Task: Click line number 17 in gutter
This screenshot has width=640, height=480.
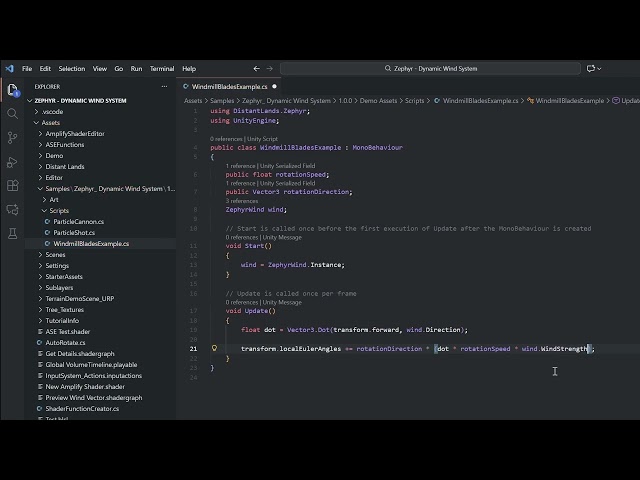Action: point(193,311)
